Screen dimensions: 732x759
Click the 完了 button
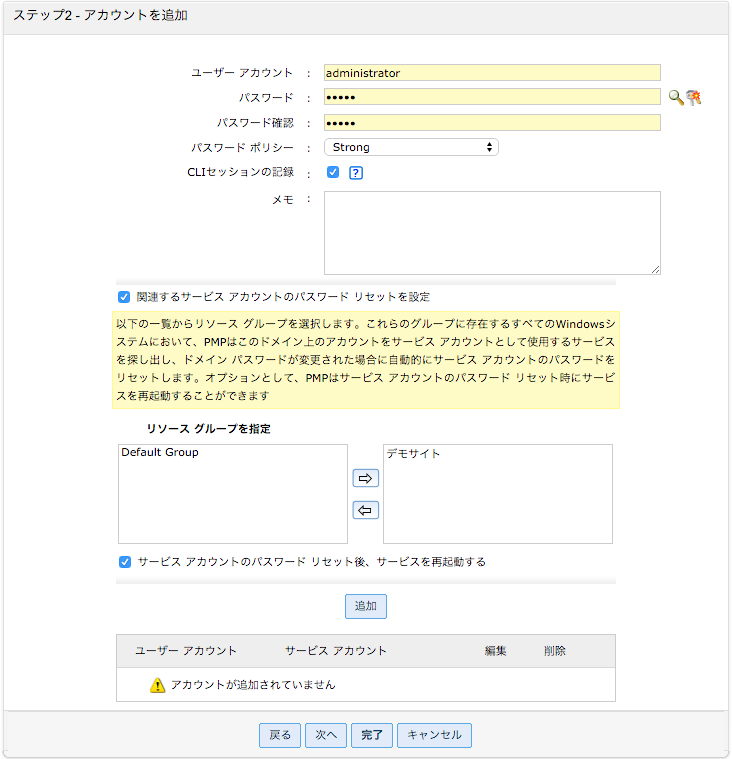372,735
